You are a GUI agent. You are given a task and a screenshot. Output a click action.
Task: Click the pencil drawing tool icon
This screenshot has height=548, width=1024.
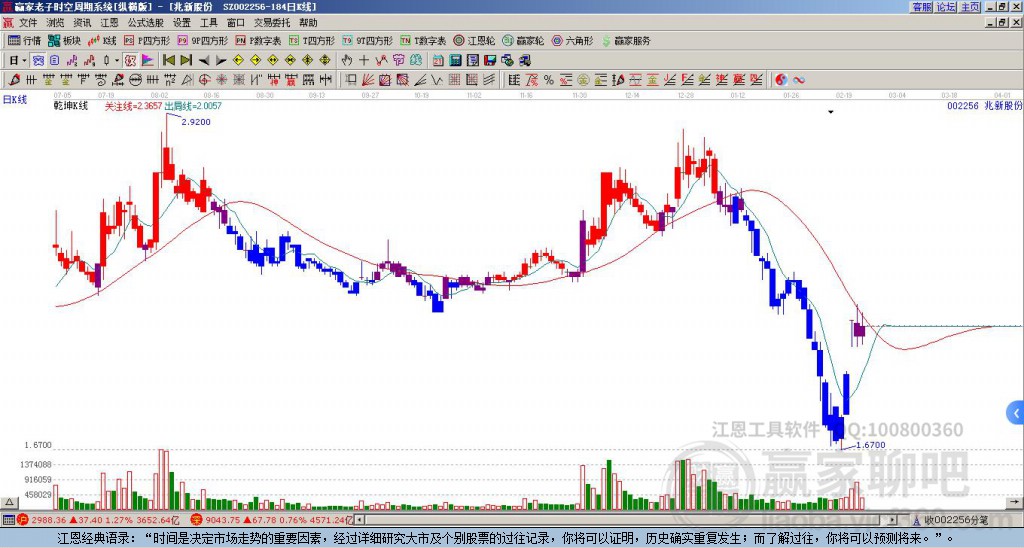(x=14, y=80)
